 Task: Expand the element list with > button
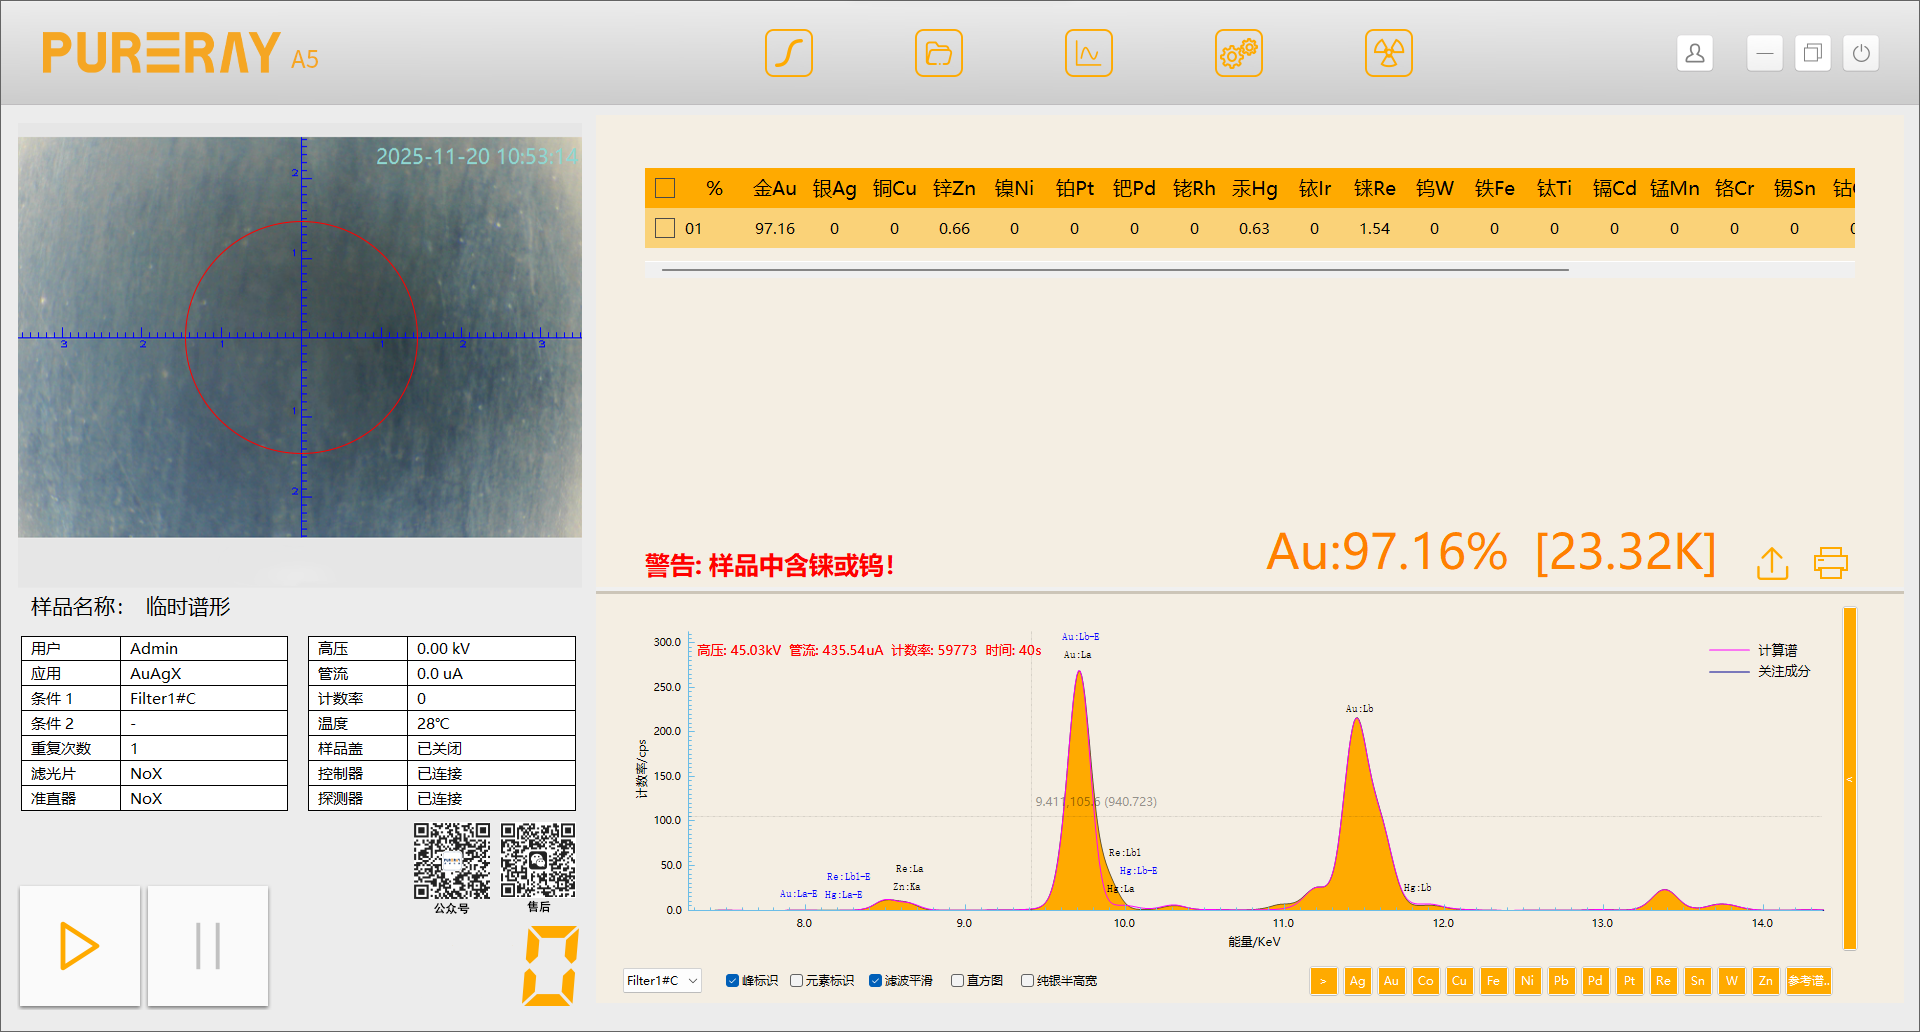pos(1323,981)
